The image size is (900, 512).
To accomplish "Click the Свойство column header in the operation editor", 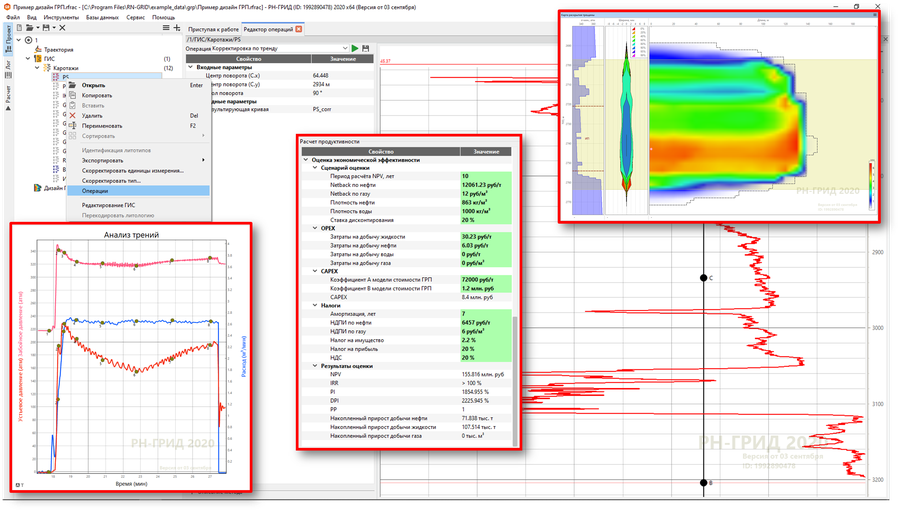I will click(x=249, y=59).
